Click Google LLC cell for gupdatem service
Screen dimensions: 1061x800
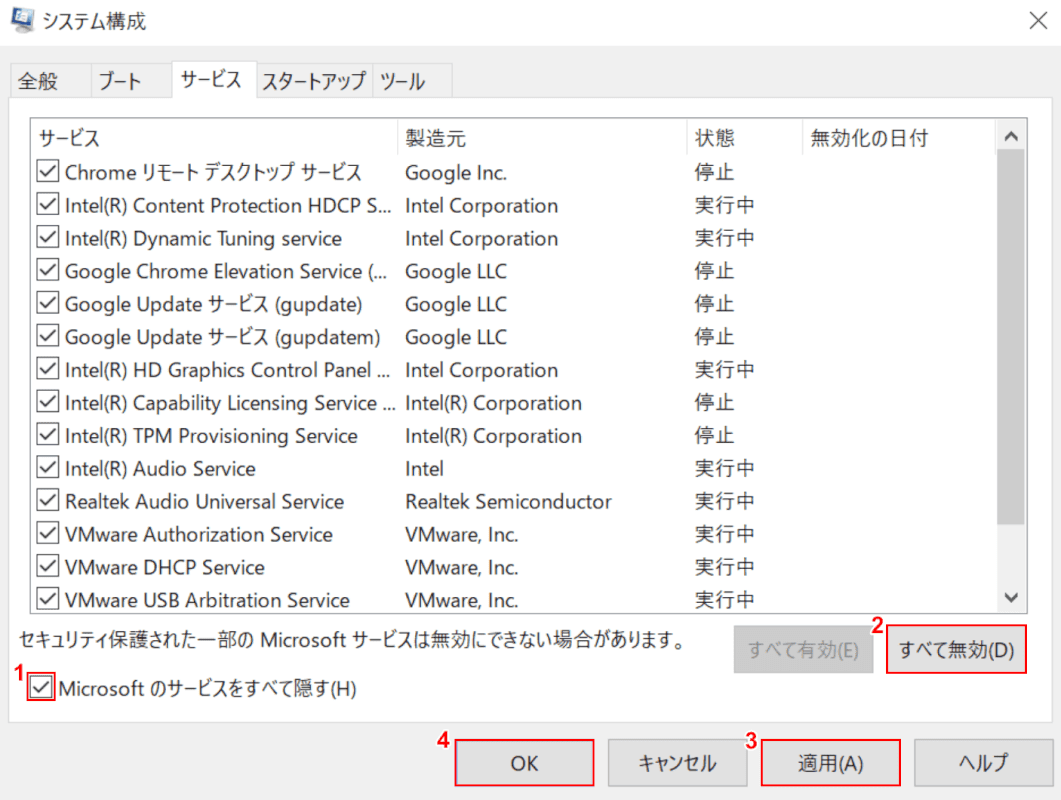456,337
